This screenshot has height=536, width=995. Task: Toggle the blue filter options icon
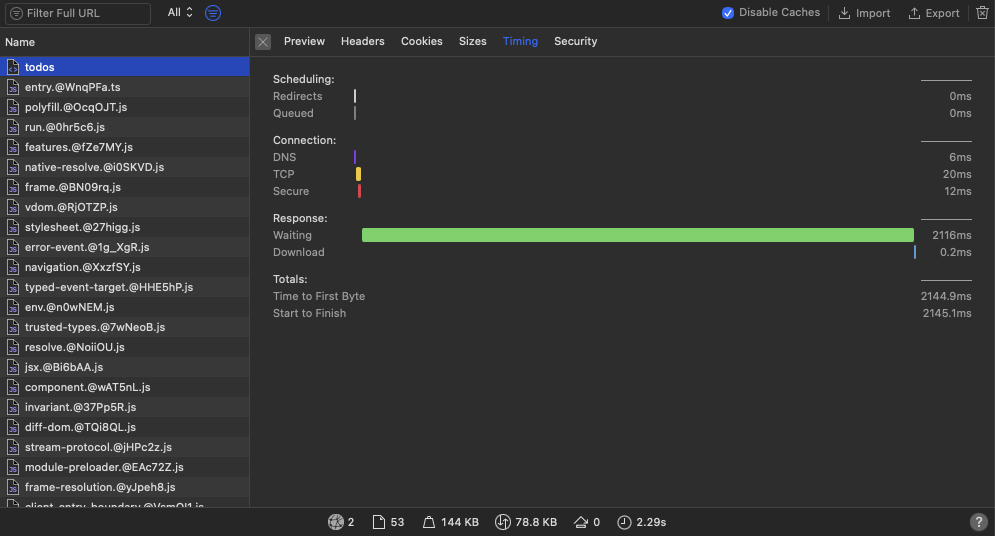213,13
